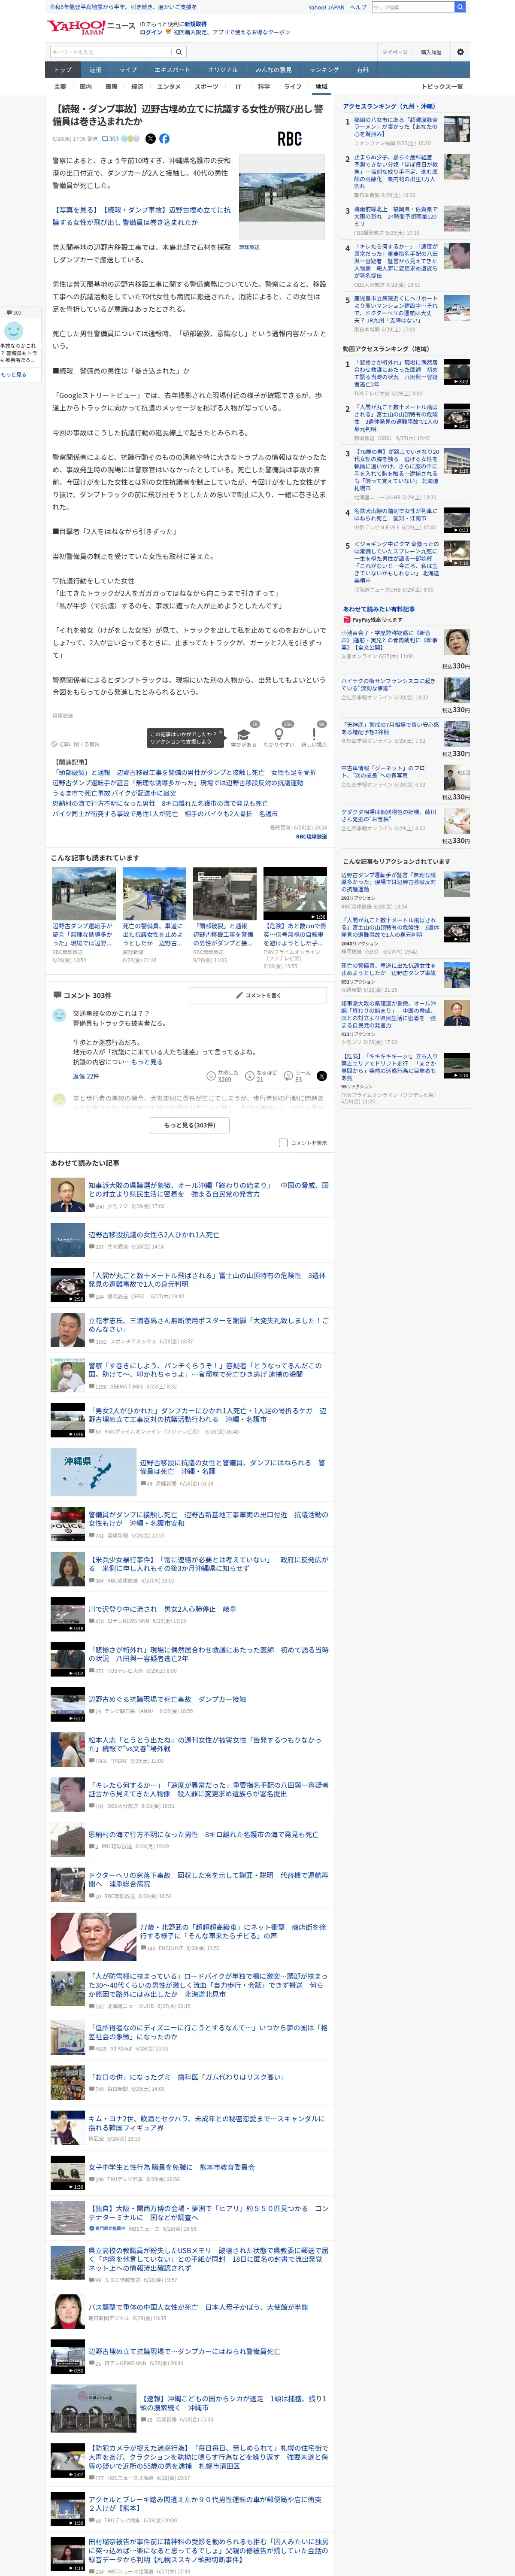
Task: Open バス襲撃で重体の中国人女性 article
Action: [x=198, y=2307]
